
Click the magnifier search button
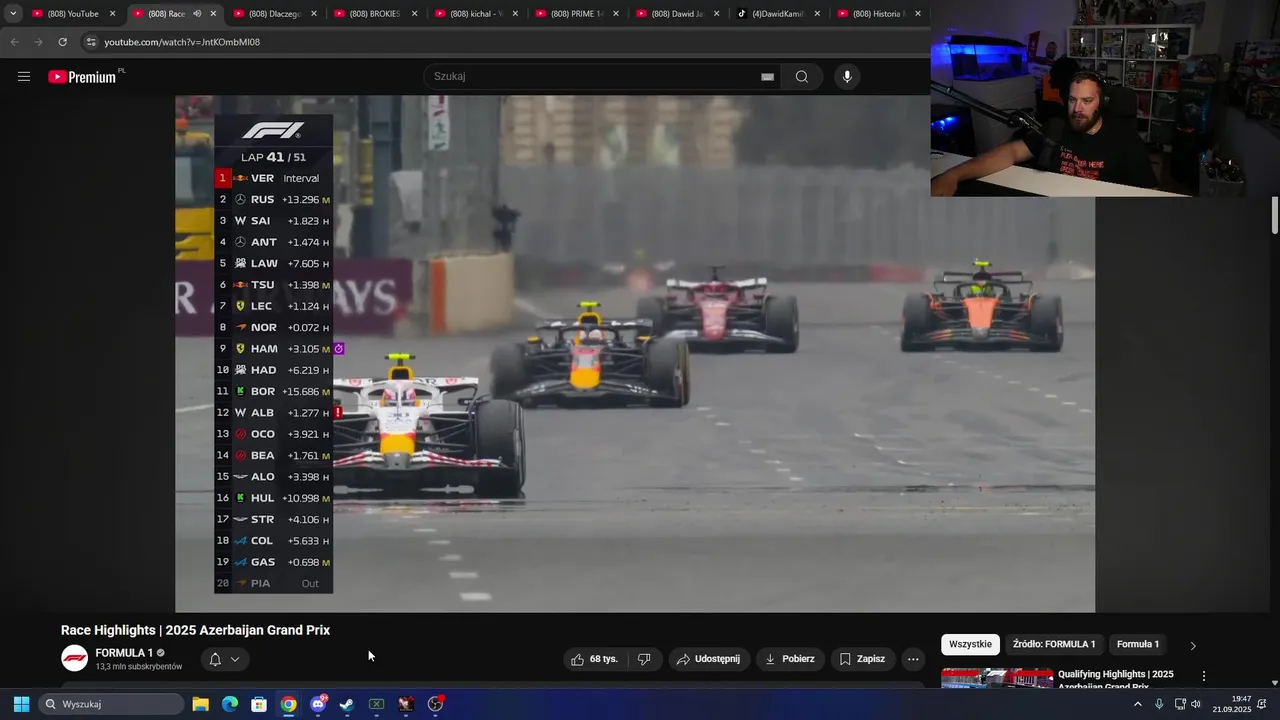(802, 77)
